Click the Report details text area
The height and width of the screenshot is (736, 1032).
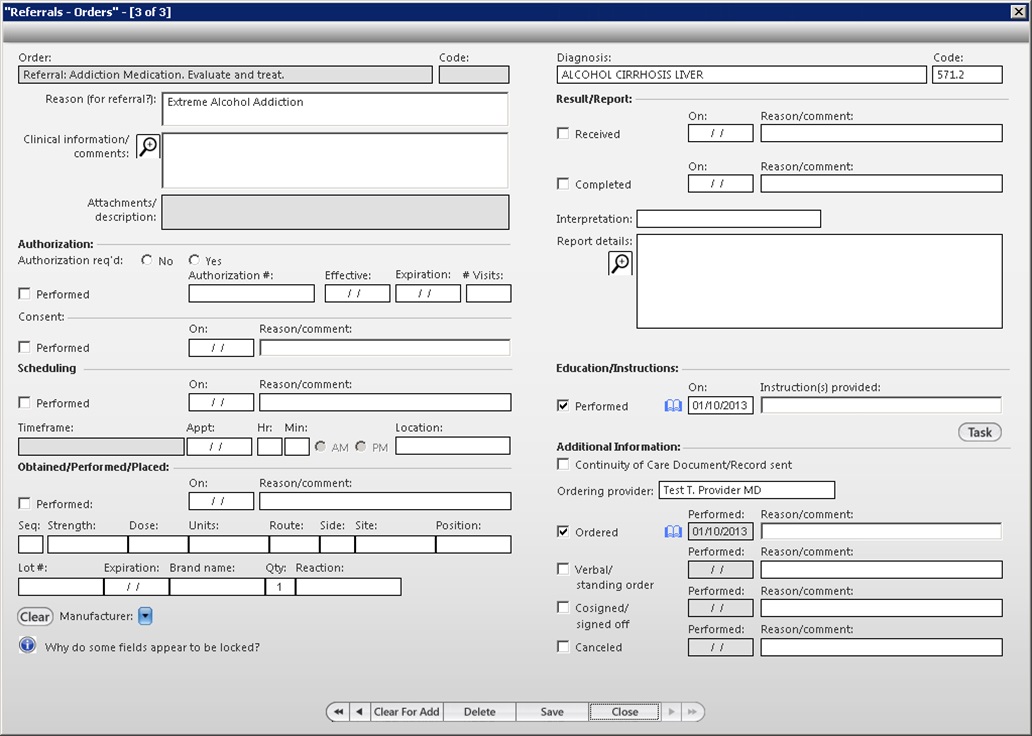coord(819,281)
